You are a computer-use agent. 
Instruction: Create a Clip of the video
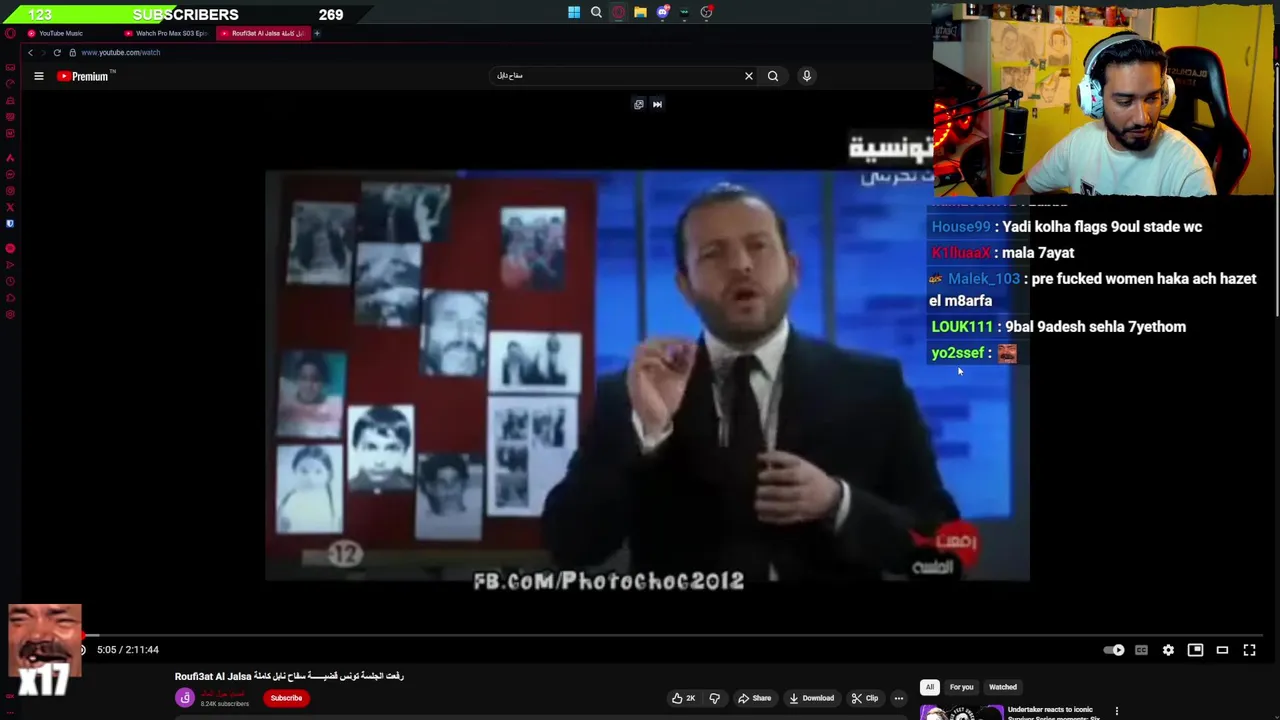865,698
